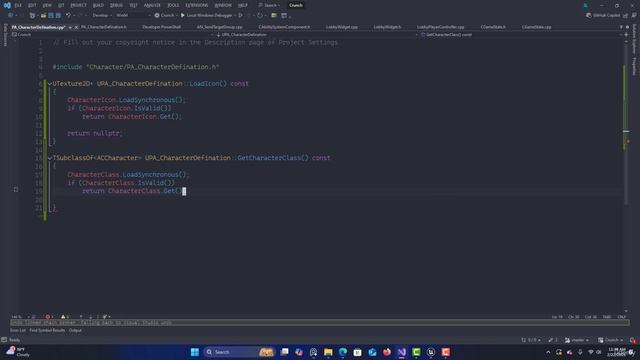This screenshot has height=360, width=640.
Task: Click the Visual Studio logo icon
Action: tap(7, 5)
